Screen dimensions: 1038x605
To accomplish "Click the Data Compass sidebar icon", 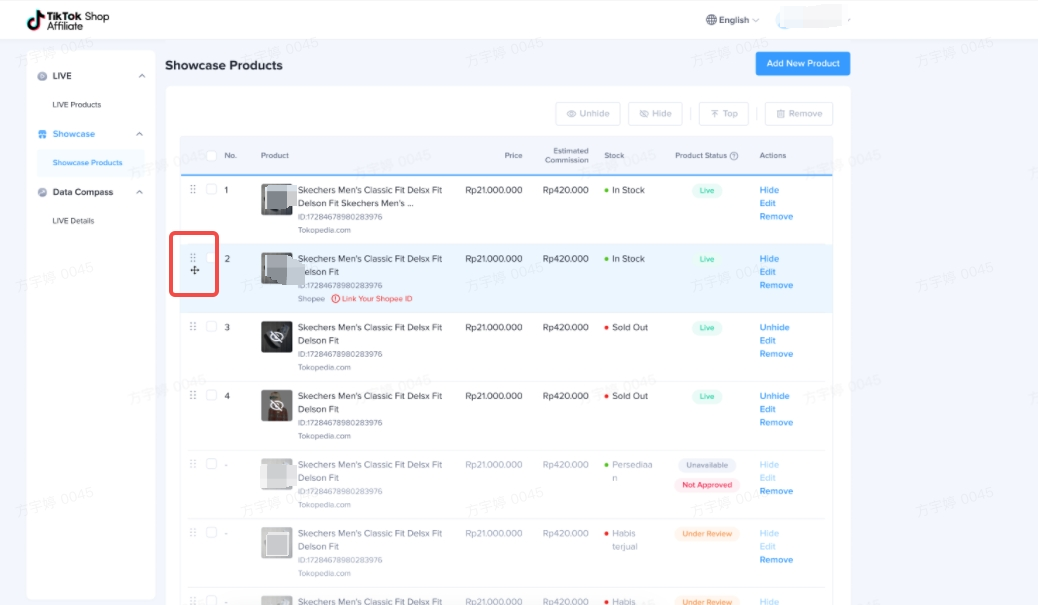I will [x=42, y=192].
